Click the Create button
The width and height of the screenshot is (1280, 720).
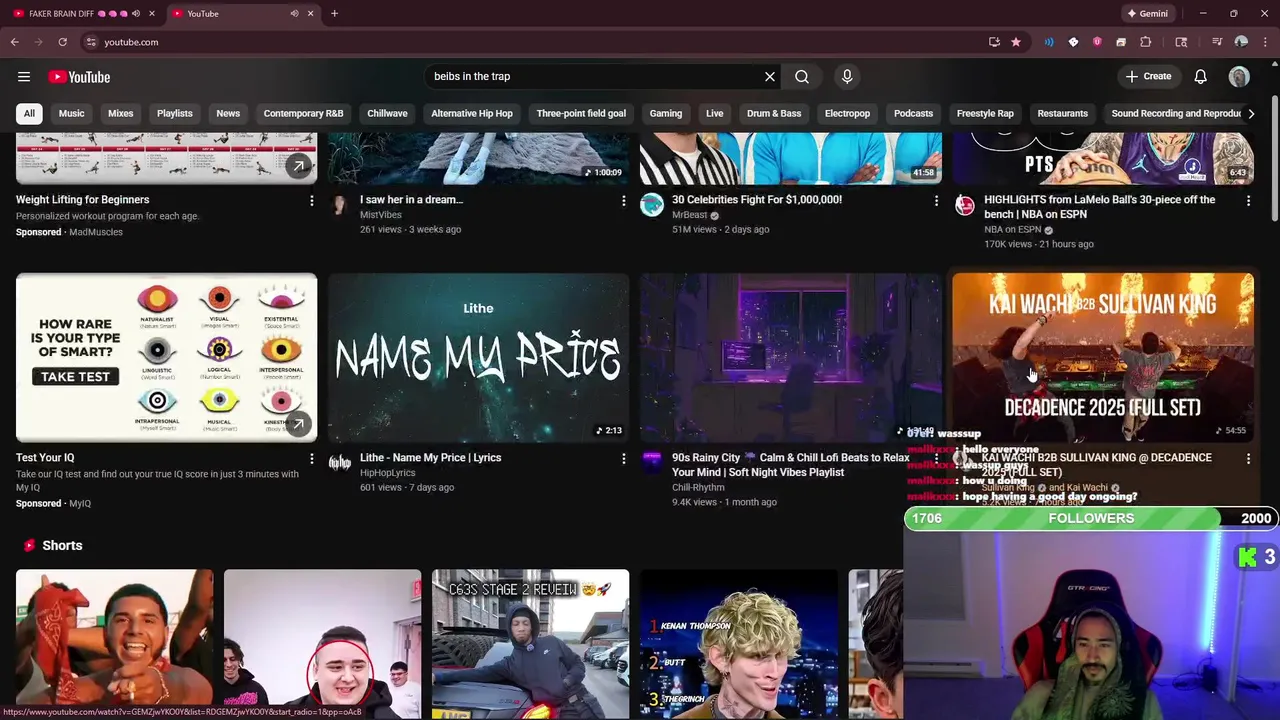coord(1149,77)
